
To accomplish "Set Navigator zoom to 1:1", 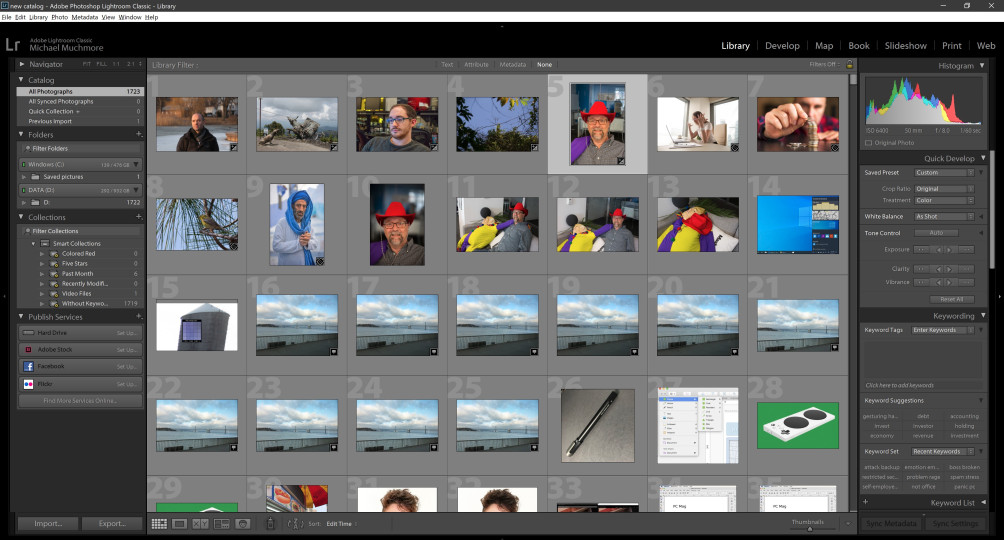I will 116,64.
